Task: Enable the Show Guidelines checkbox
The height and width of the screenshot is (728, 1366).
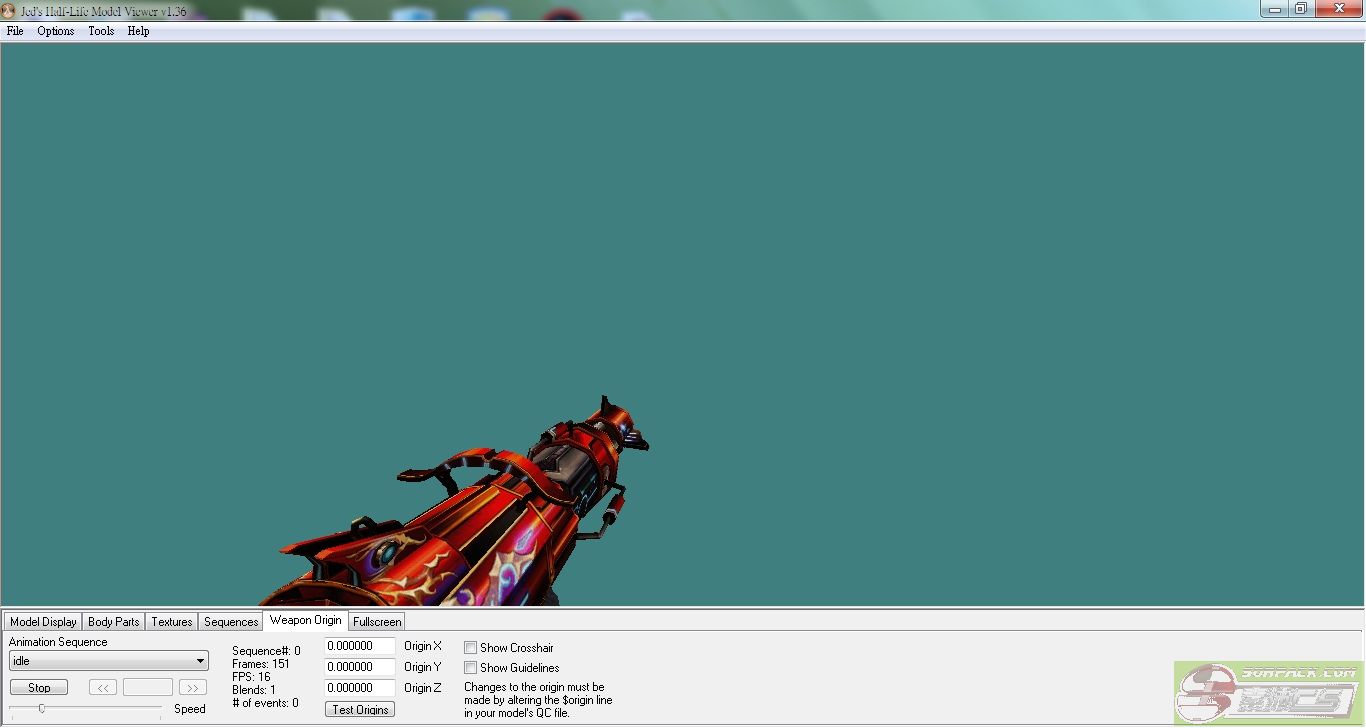Action: 471,668
